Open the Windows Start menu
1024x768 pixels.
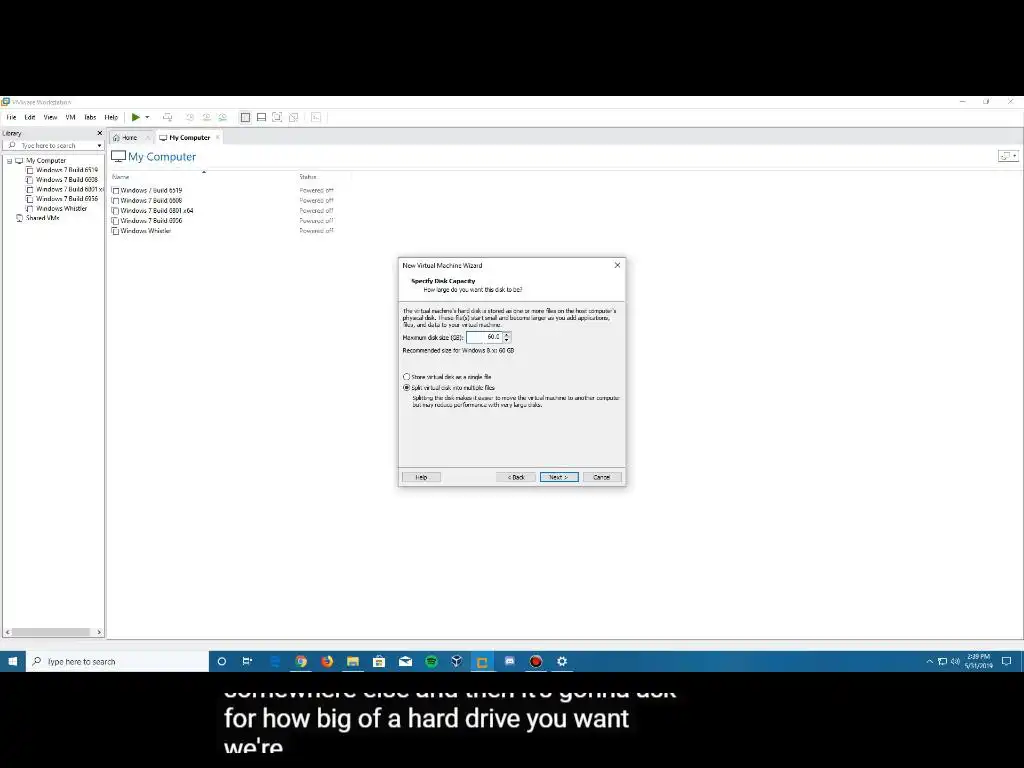12,662
